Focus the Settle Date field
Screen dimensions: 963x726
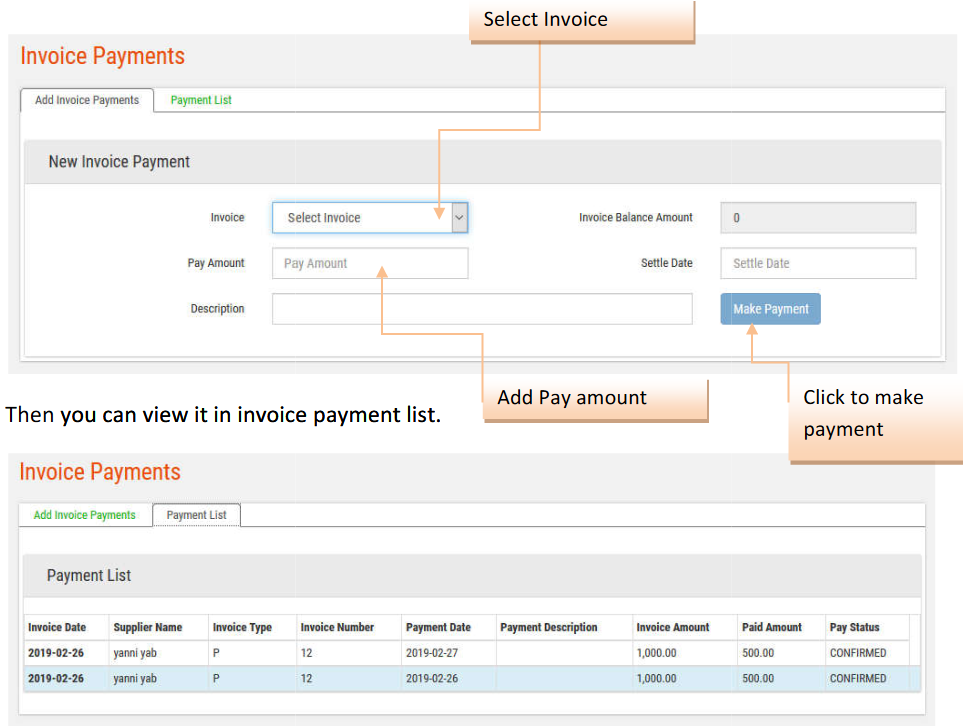[817, 263]
